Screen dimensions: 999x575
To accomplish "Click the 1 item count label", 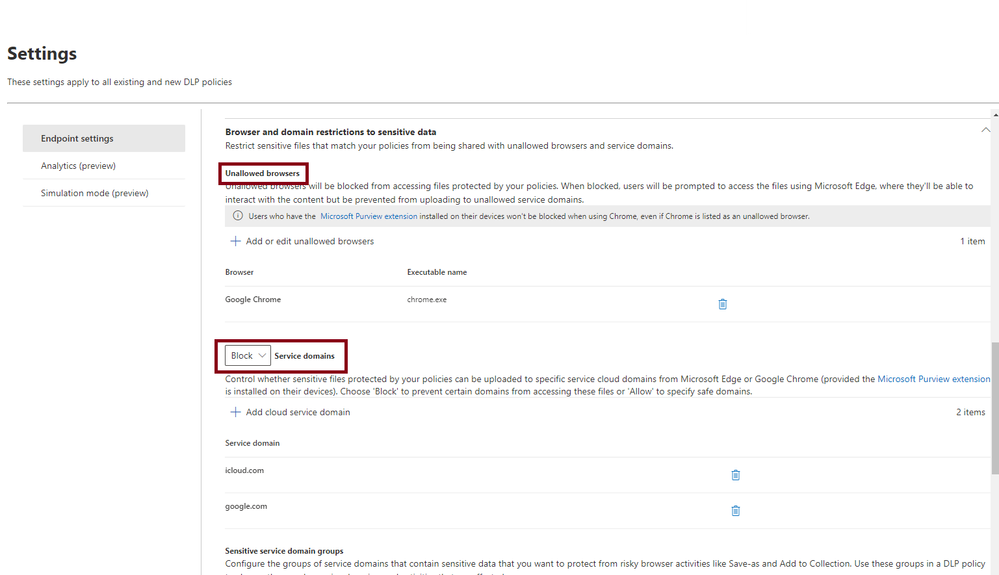I will (x=972, y=241).
